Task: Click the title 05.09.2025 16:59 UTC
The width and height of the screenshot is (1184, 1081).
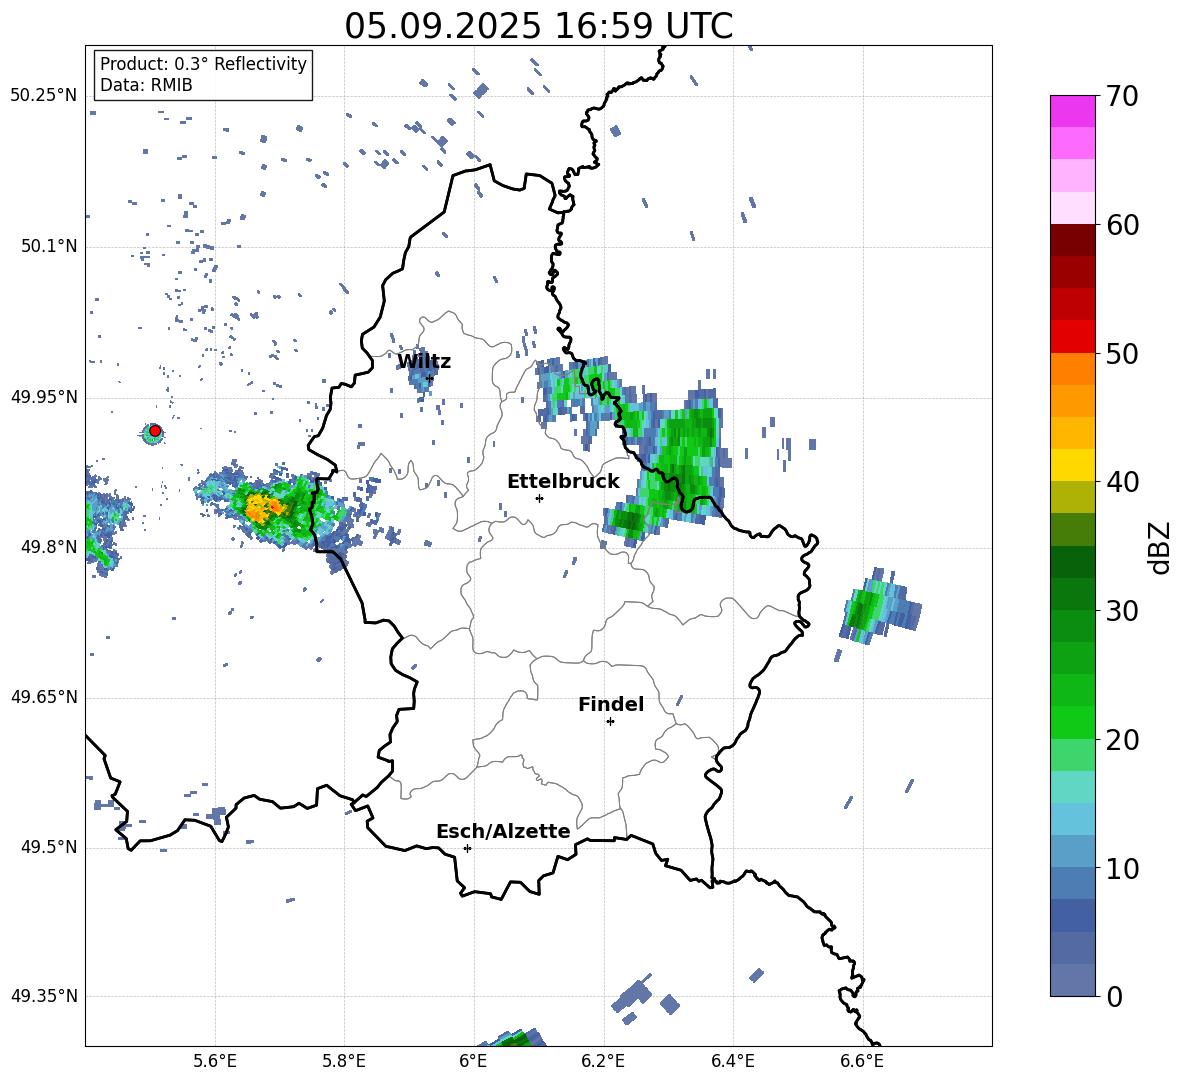Action: (538, 26)
